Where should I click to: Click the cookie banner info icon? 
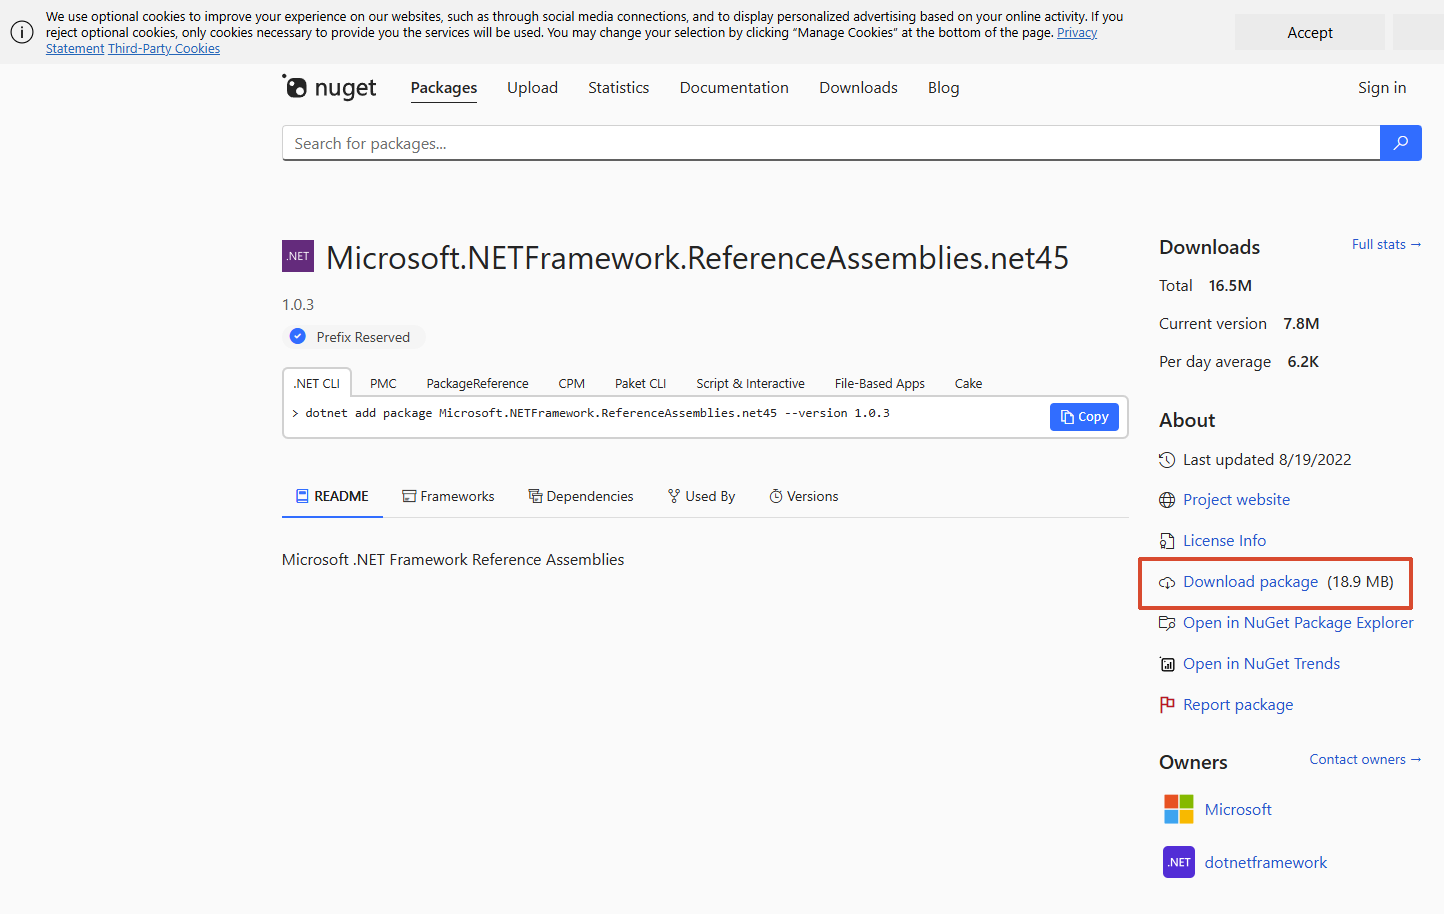click(22, 32)
